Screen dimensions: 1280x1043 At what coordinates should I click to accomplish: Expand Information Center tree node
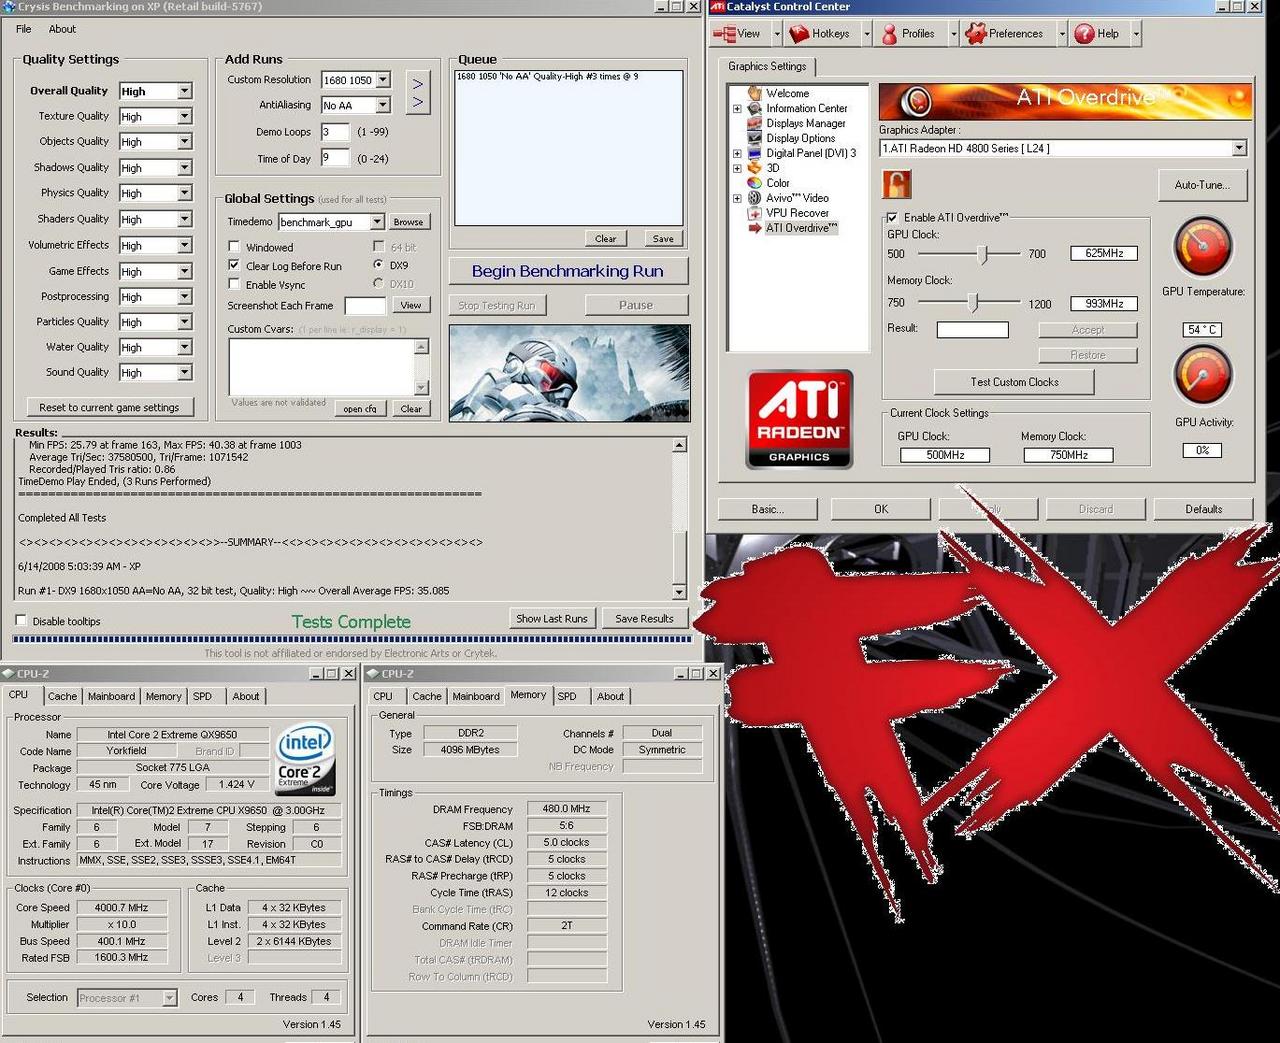pyautogui.click(x=737, y=109)
